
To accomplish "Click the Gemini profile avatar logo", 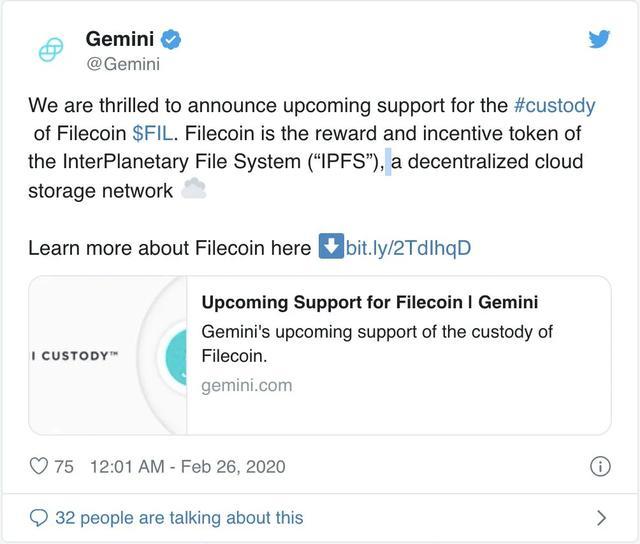I will click(x=51, y=49).
